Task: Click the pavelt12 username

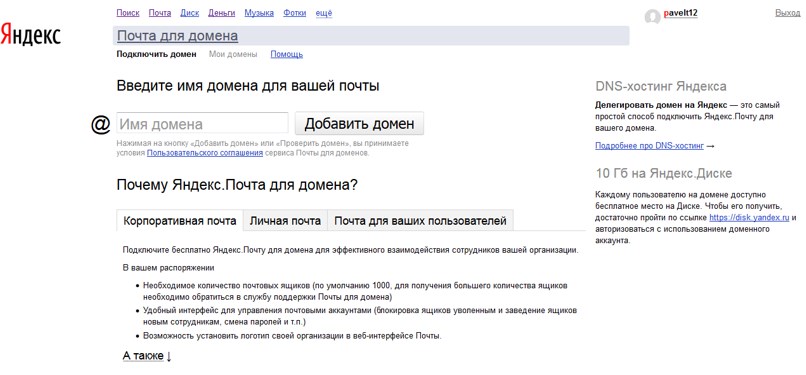Action: [x=680, y=13]
